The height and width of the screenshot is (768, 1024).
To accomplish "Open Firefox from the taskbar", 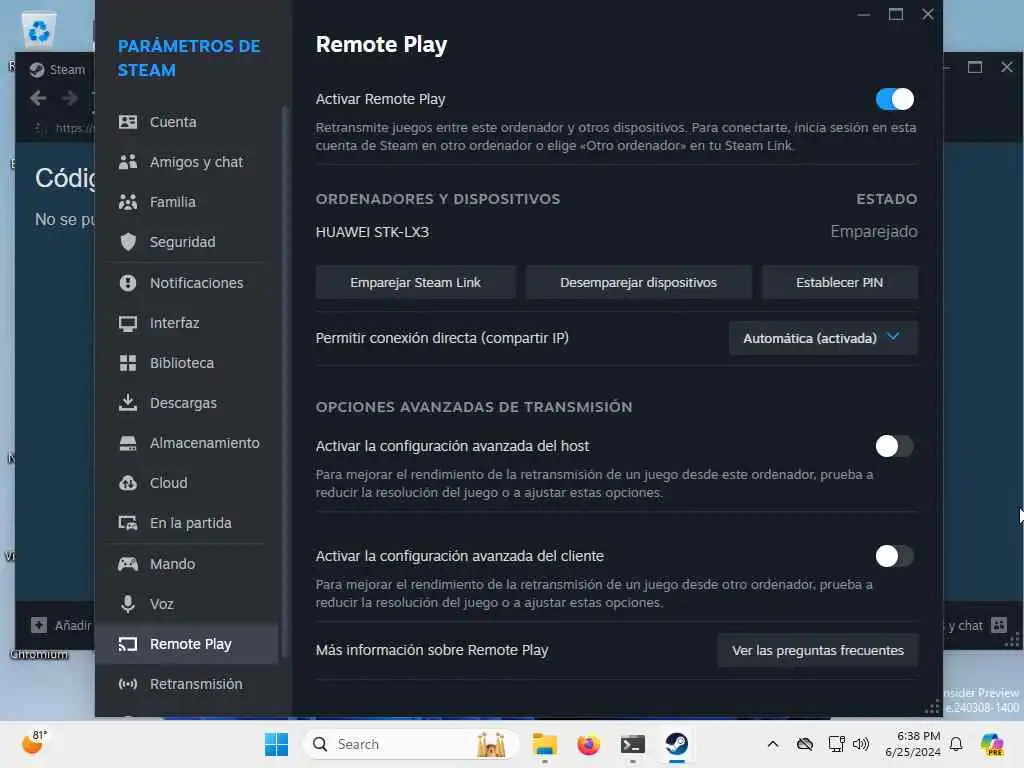I will (x=588, y=744).
